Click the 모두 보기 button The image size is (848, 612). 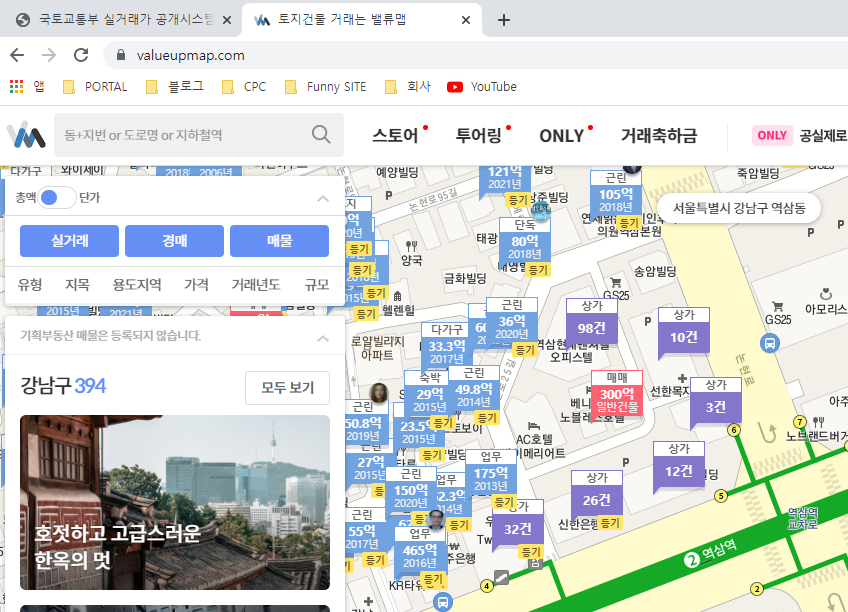[287, 388]
